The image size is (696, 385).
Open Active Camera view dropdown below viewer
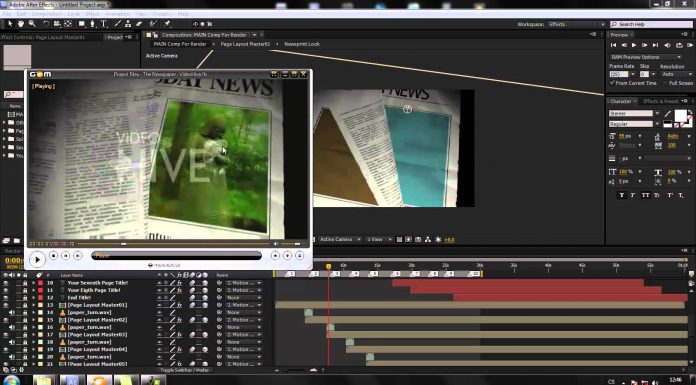[x=340, y=239]
